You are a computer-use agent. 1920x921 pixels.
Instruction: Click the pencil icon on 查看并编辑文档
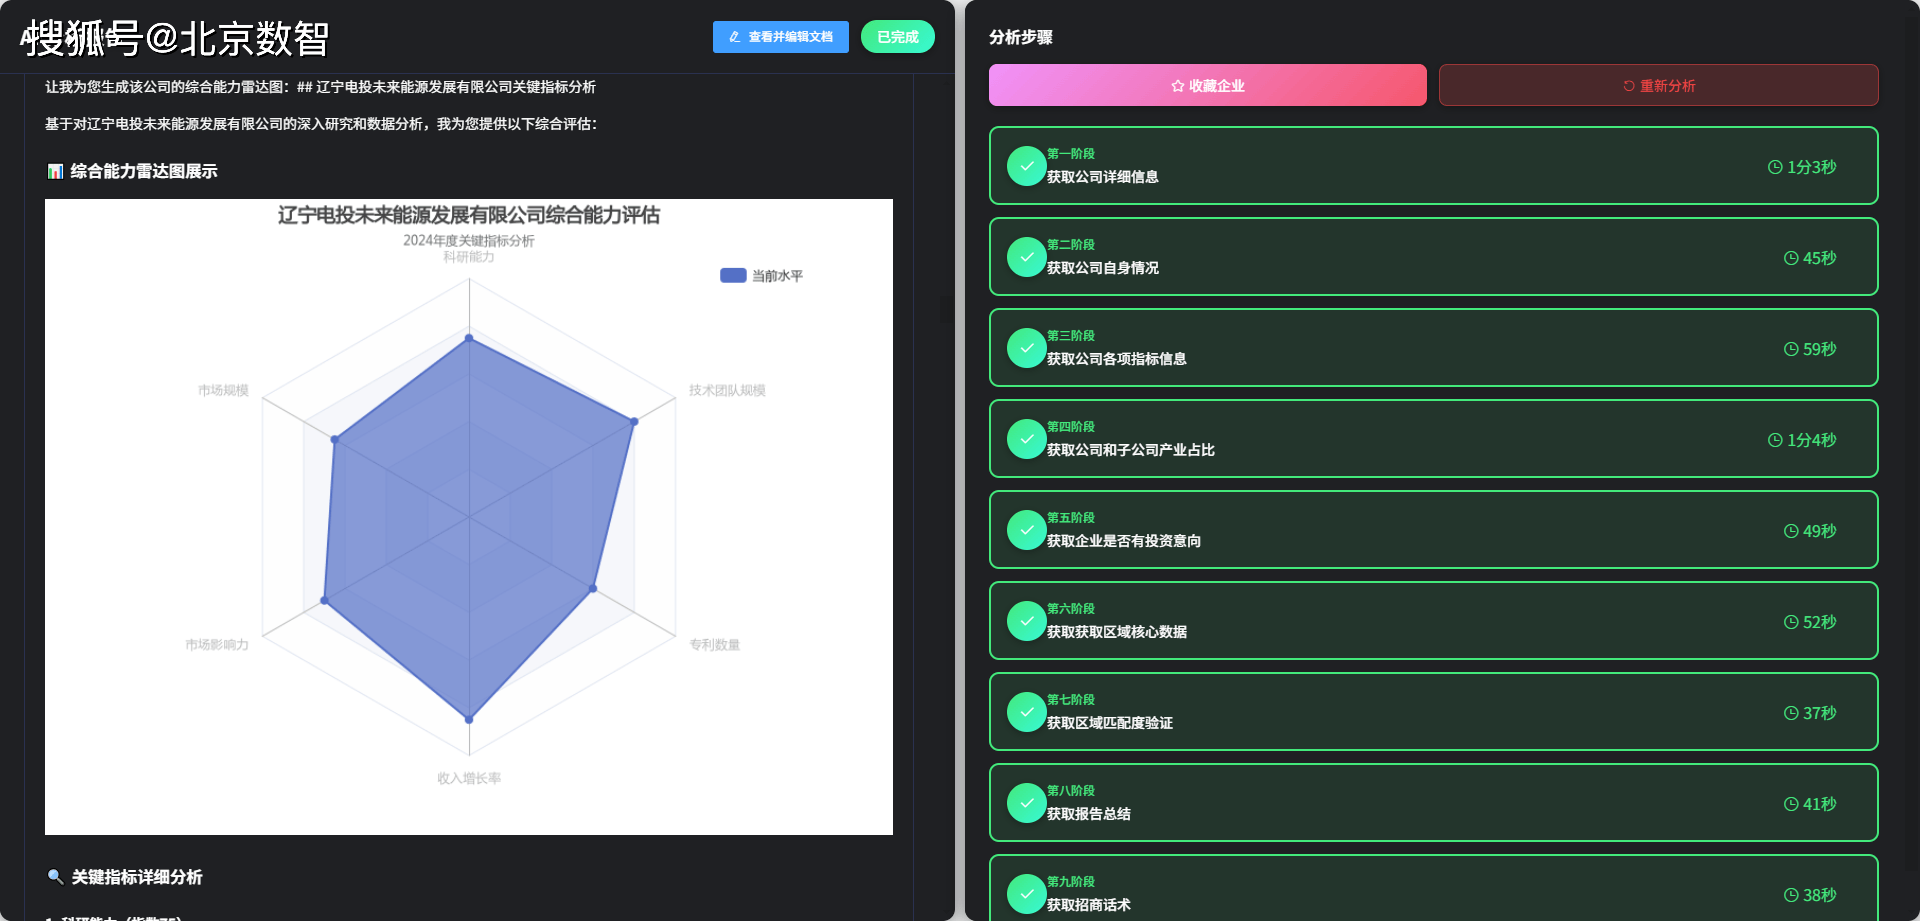click(x=735, y=37)
